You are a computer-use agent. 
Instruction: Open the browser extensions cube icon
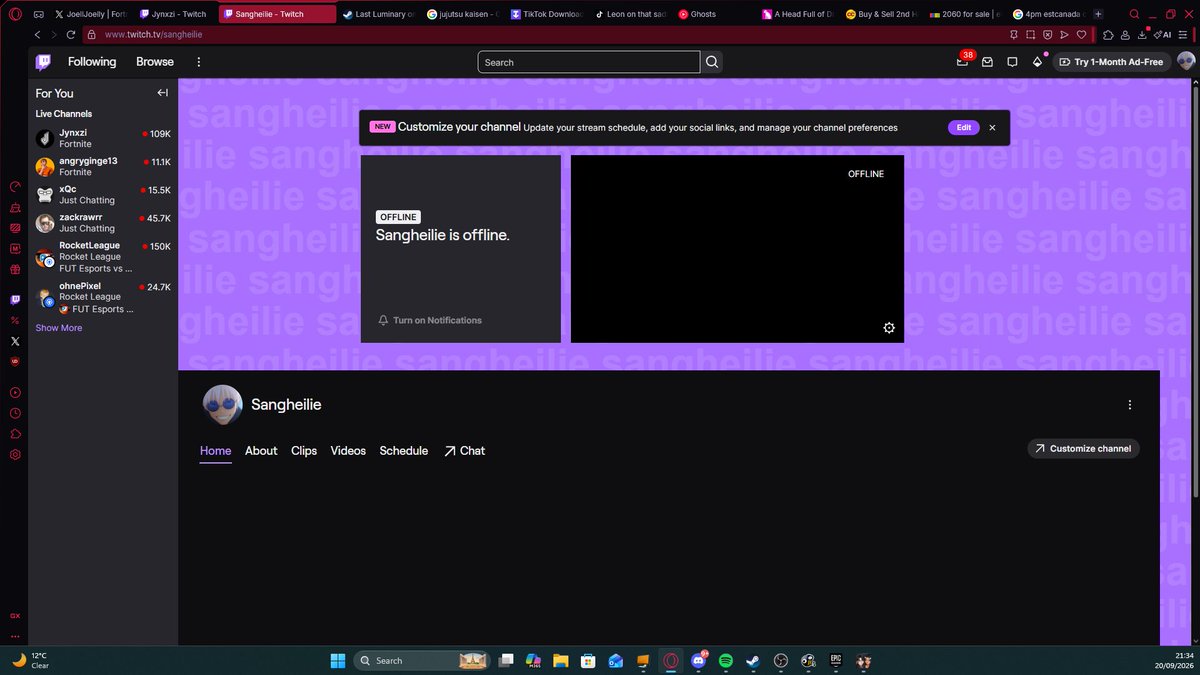(x=1109, y=34)
